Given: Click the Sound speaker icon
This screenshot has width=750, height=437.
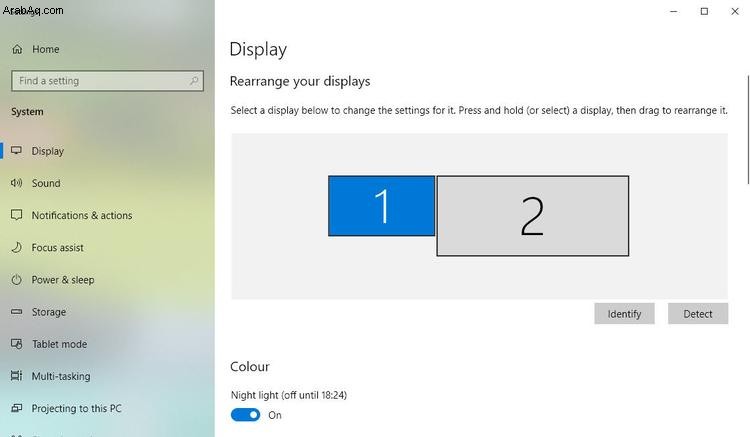Looking at the screenshot, I should [17, 183].
